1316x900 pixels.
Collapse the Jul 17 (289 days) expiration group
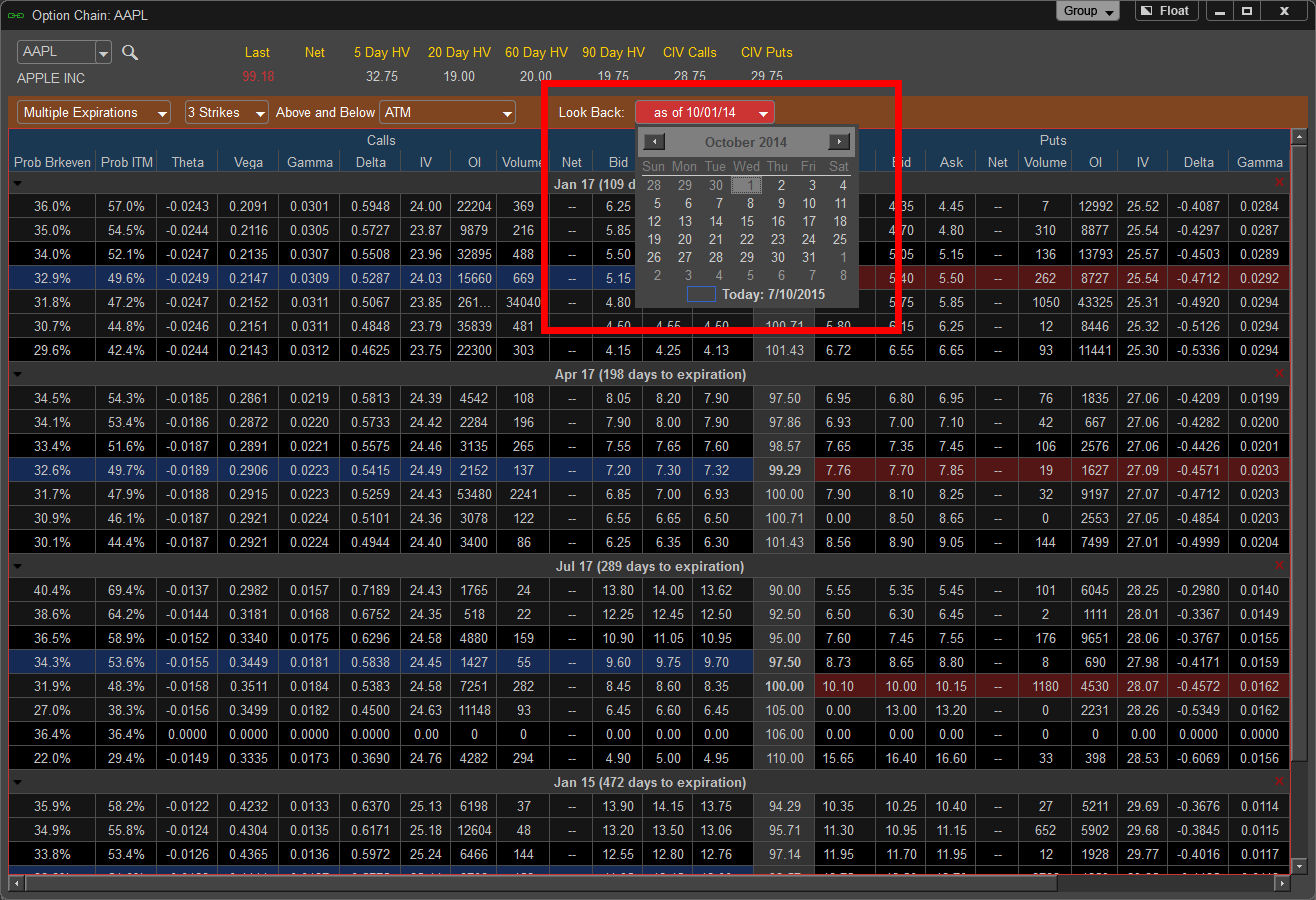[17, 566]
